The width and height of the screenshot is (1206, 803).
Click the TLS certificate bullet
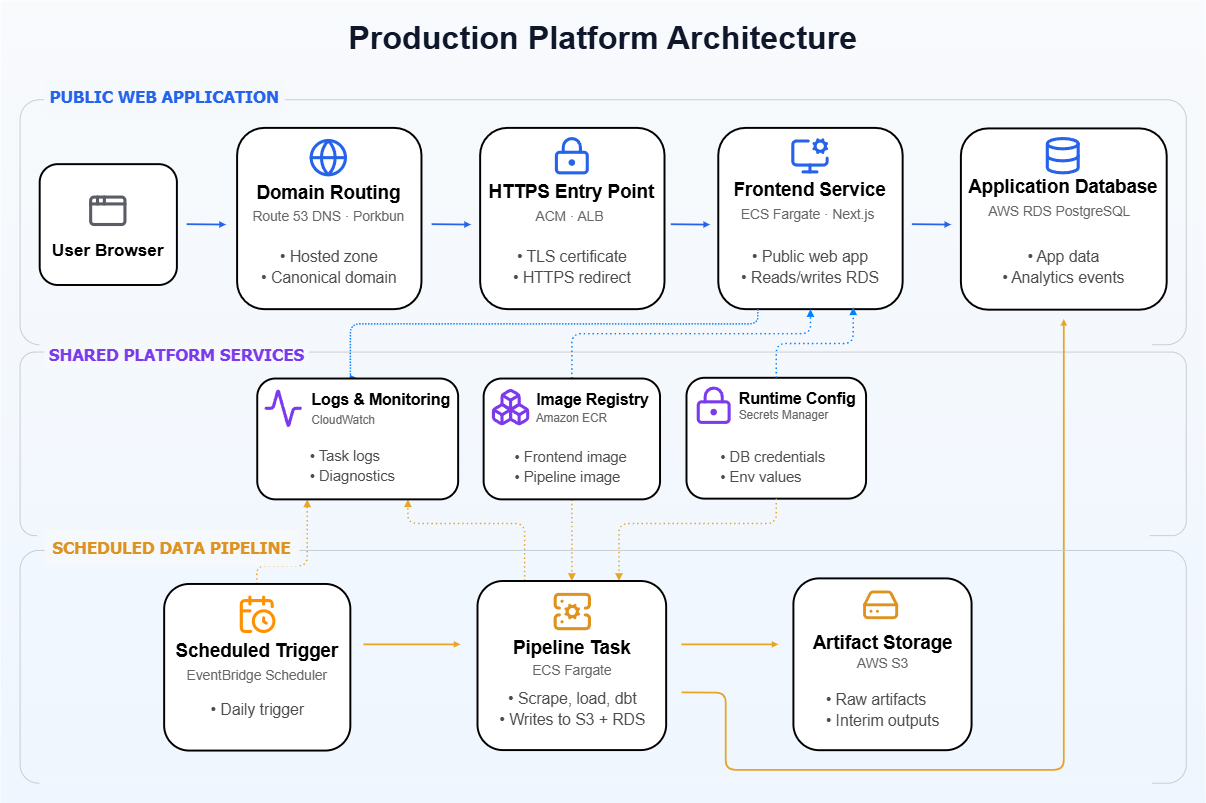point(571,256)
